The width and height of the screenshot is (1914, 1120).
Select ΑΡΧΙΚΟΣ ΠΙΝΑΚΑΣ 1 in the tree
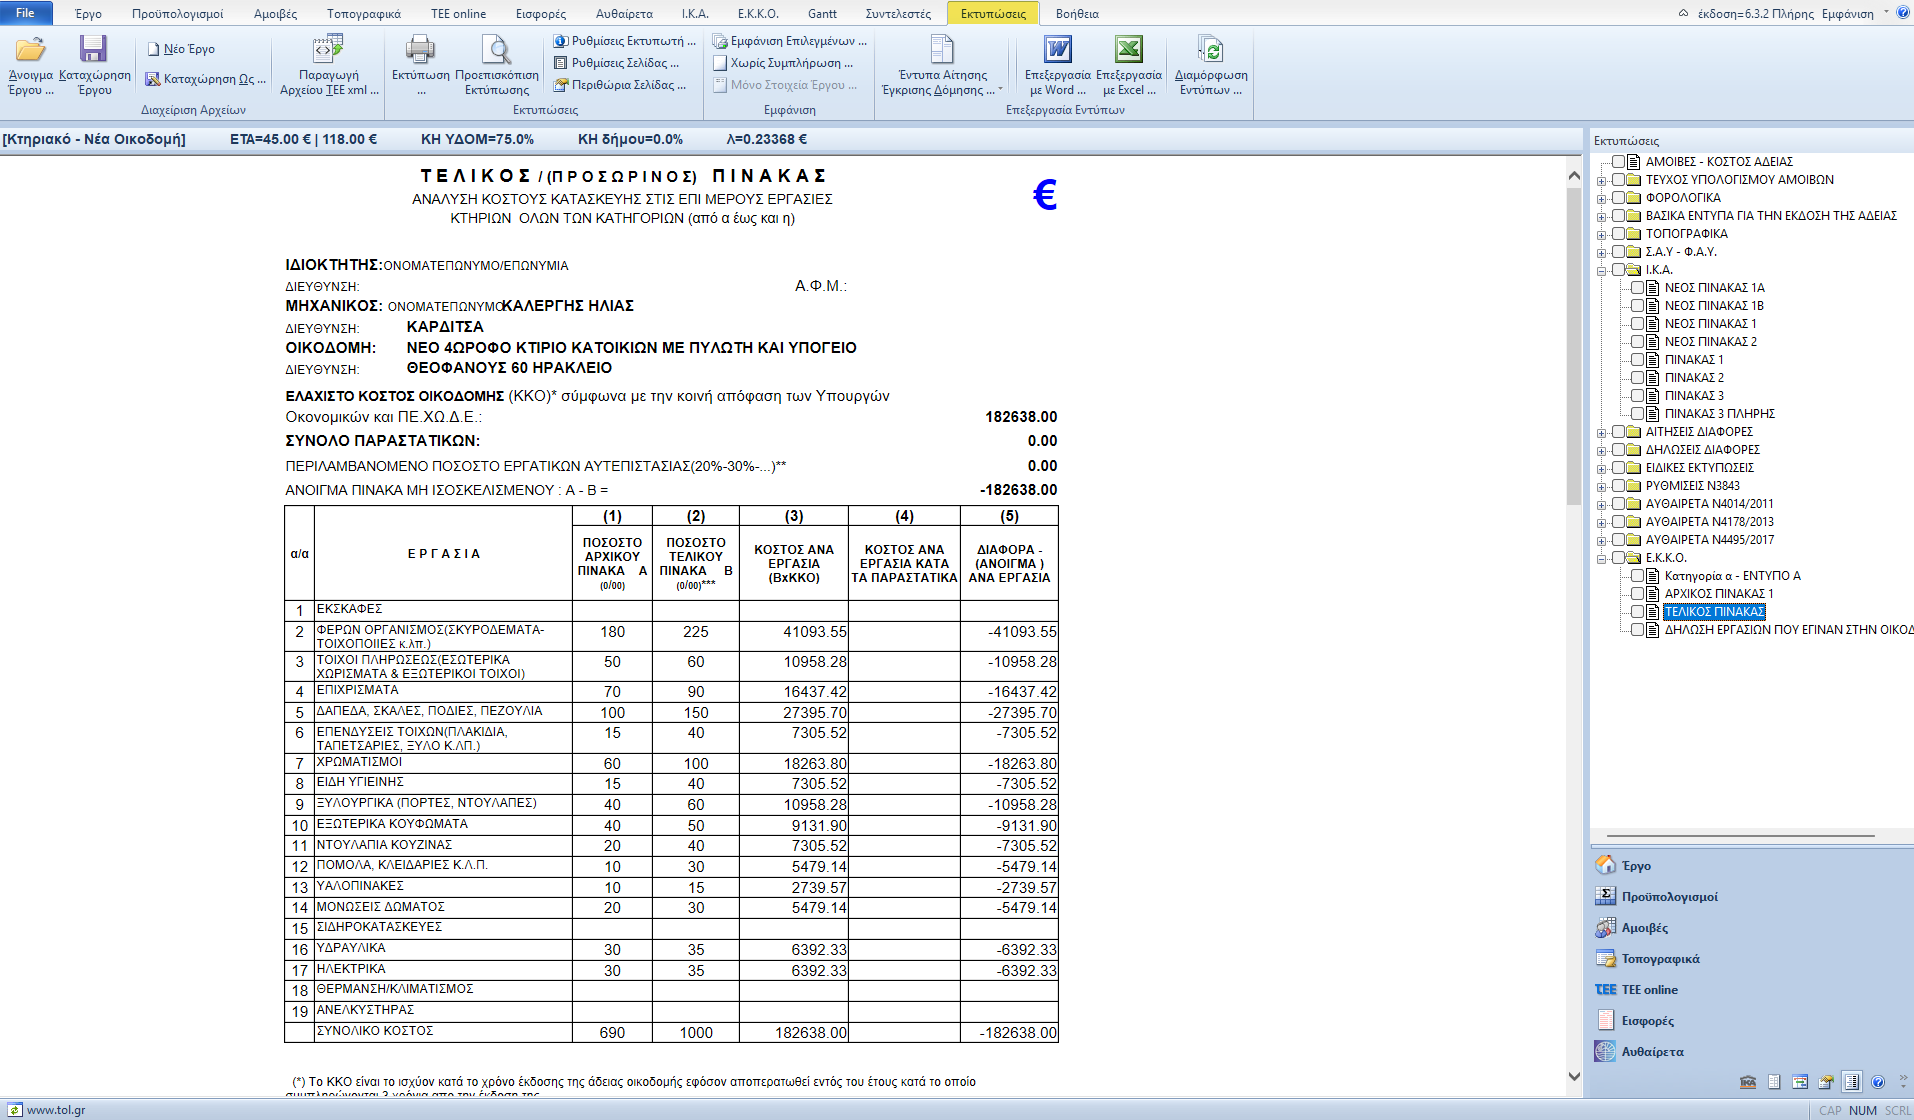pos(1718,594)
